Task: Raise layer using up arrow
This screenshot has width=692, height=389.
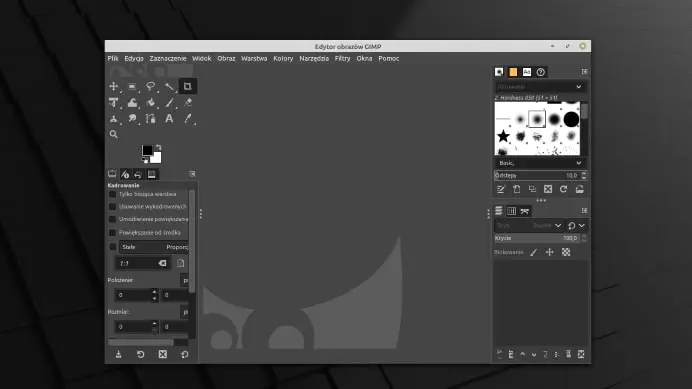Action: (x=523, y=354)
